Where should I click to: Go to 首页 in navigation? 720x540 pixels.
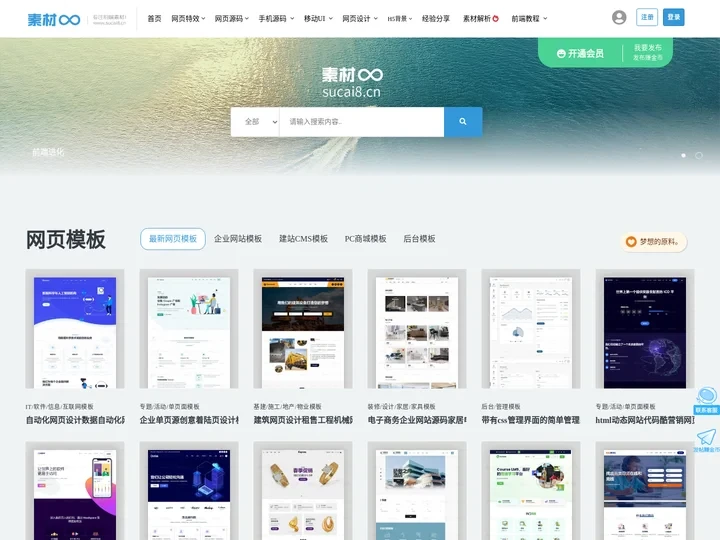154,19
